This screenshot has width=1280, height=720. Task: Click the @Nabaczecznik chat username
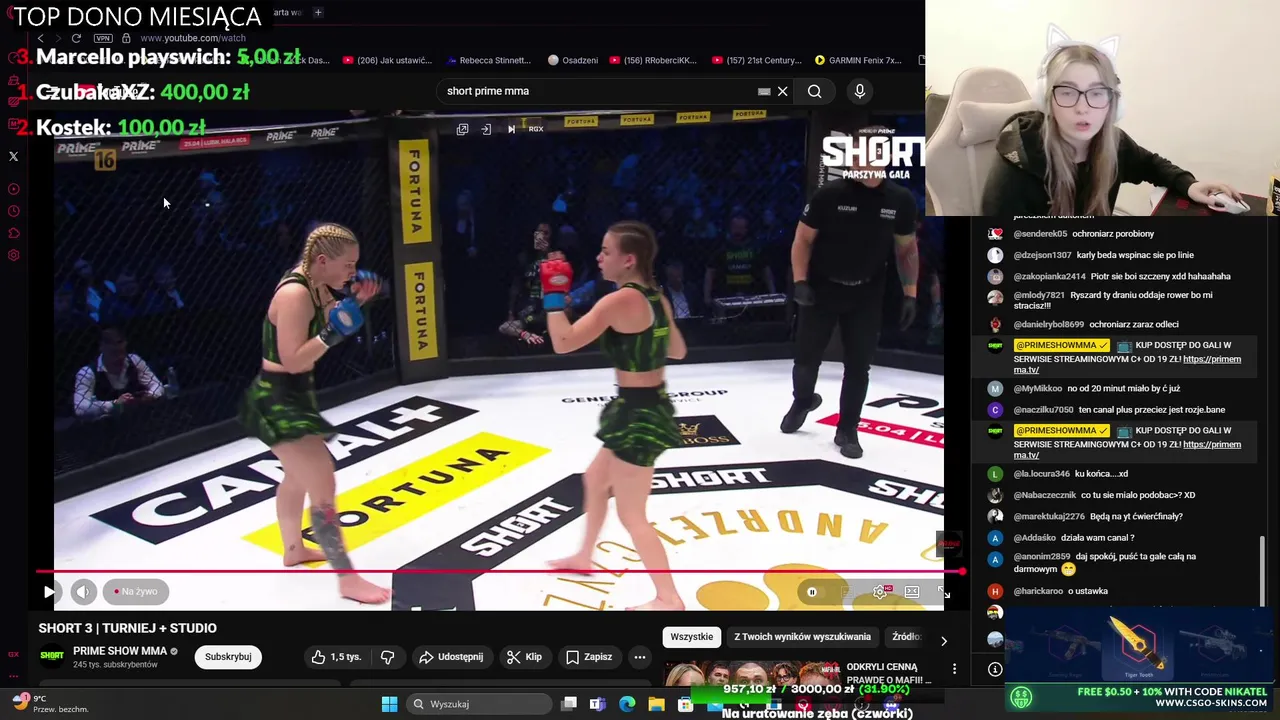(x=1044, y=495)
